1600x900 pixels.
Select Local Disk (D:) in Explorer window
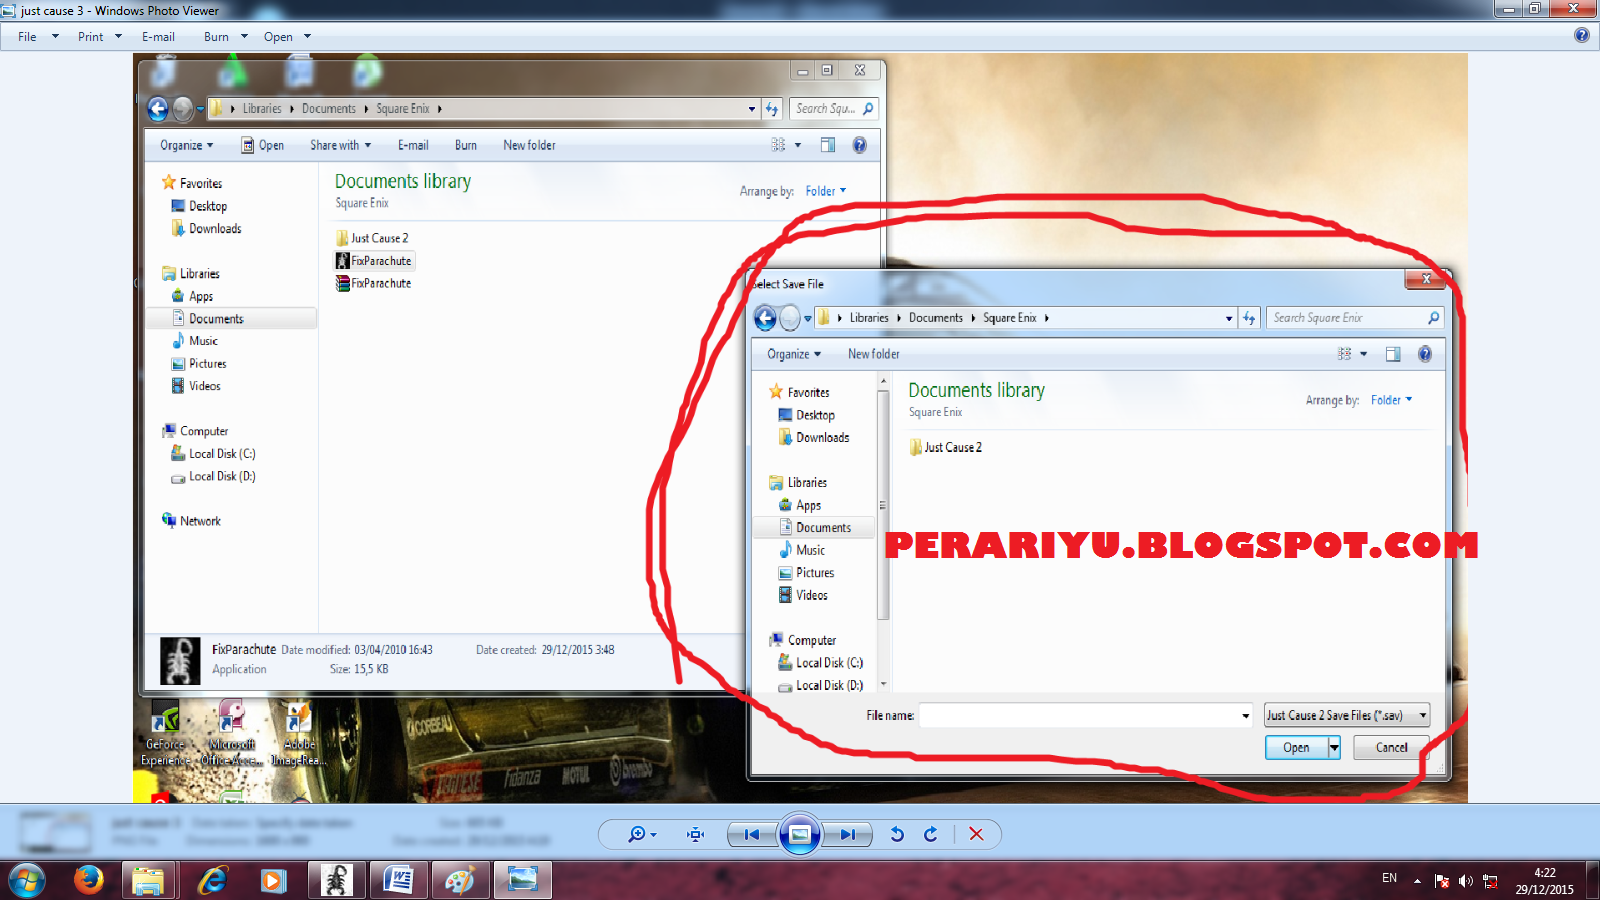[214, 476]
